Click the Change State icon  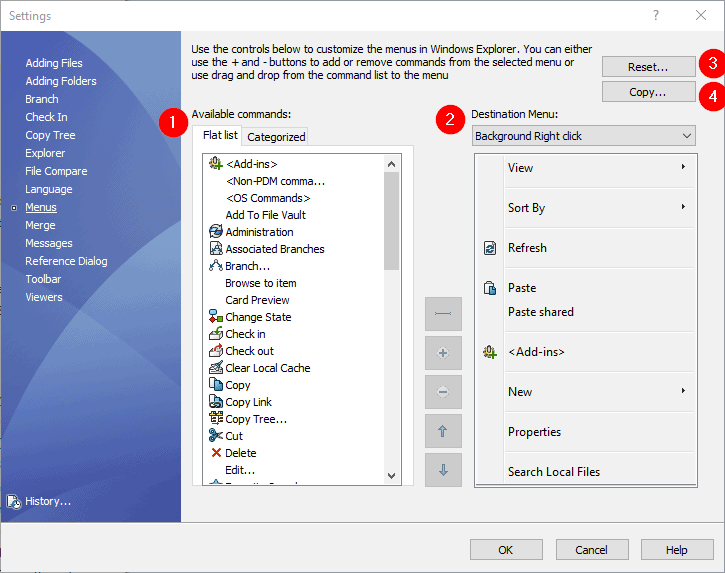216,316
